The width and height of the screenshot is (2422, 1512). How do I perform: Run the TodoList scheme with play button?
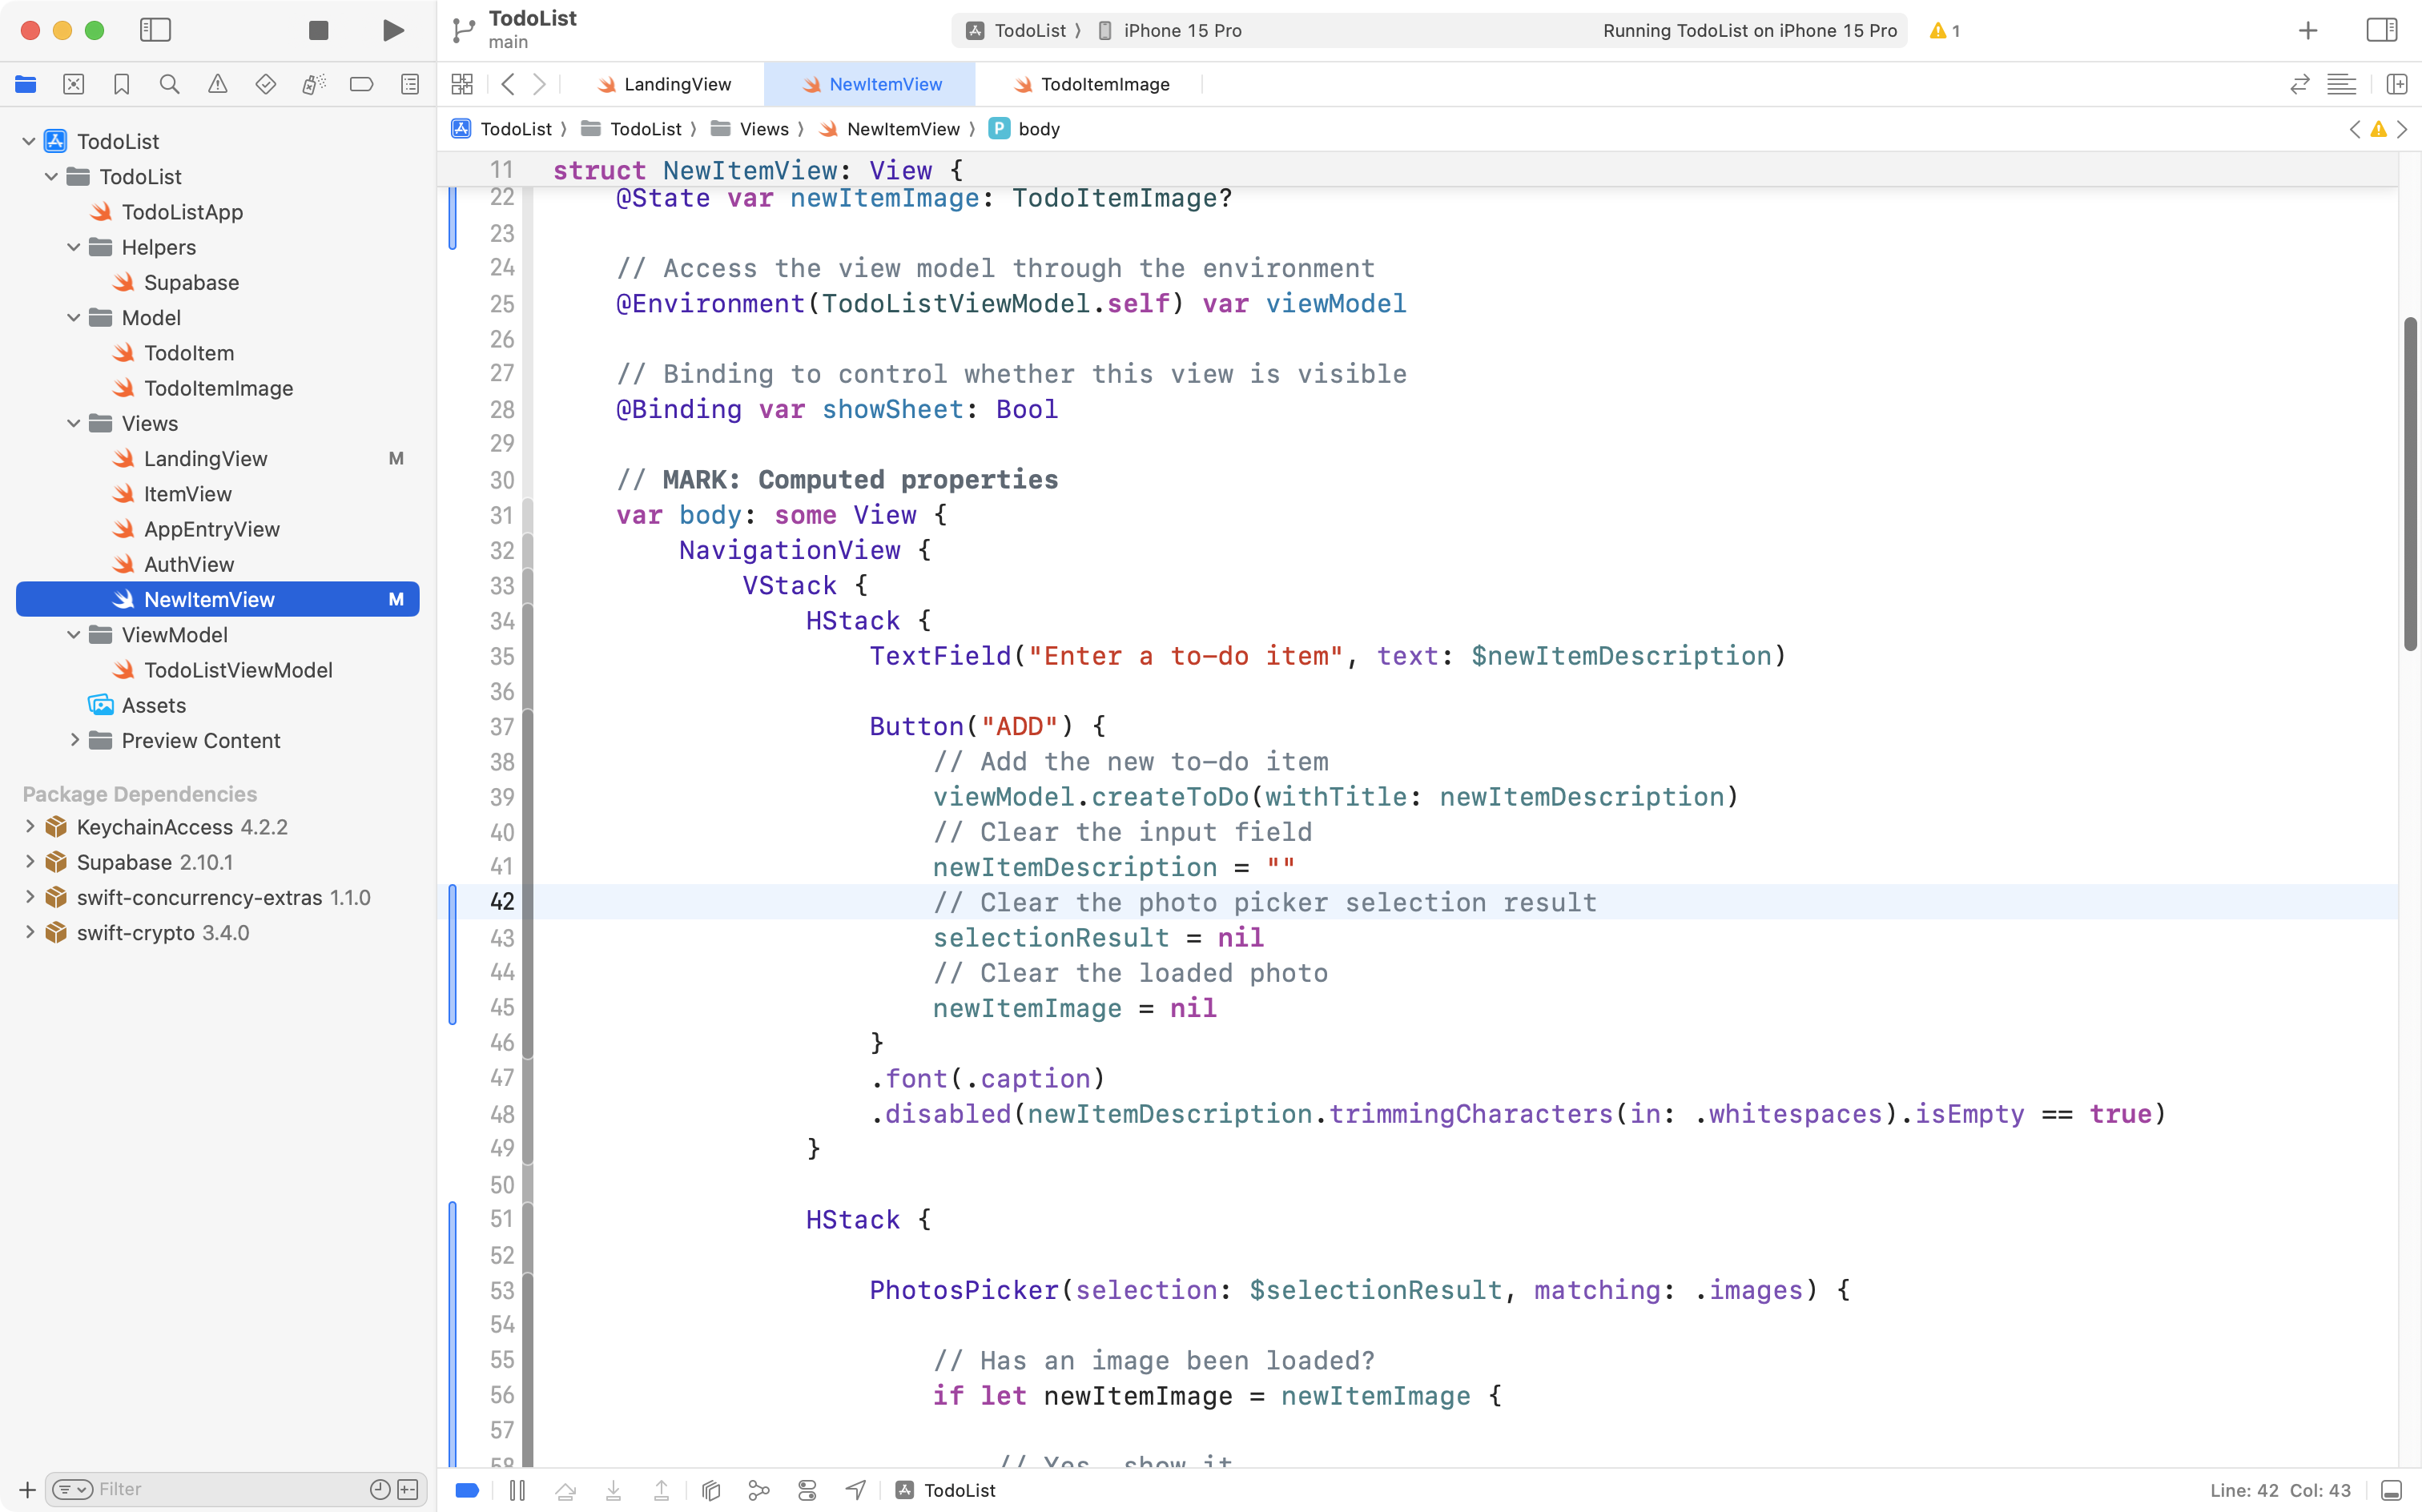click(x=392, y=30)
